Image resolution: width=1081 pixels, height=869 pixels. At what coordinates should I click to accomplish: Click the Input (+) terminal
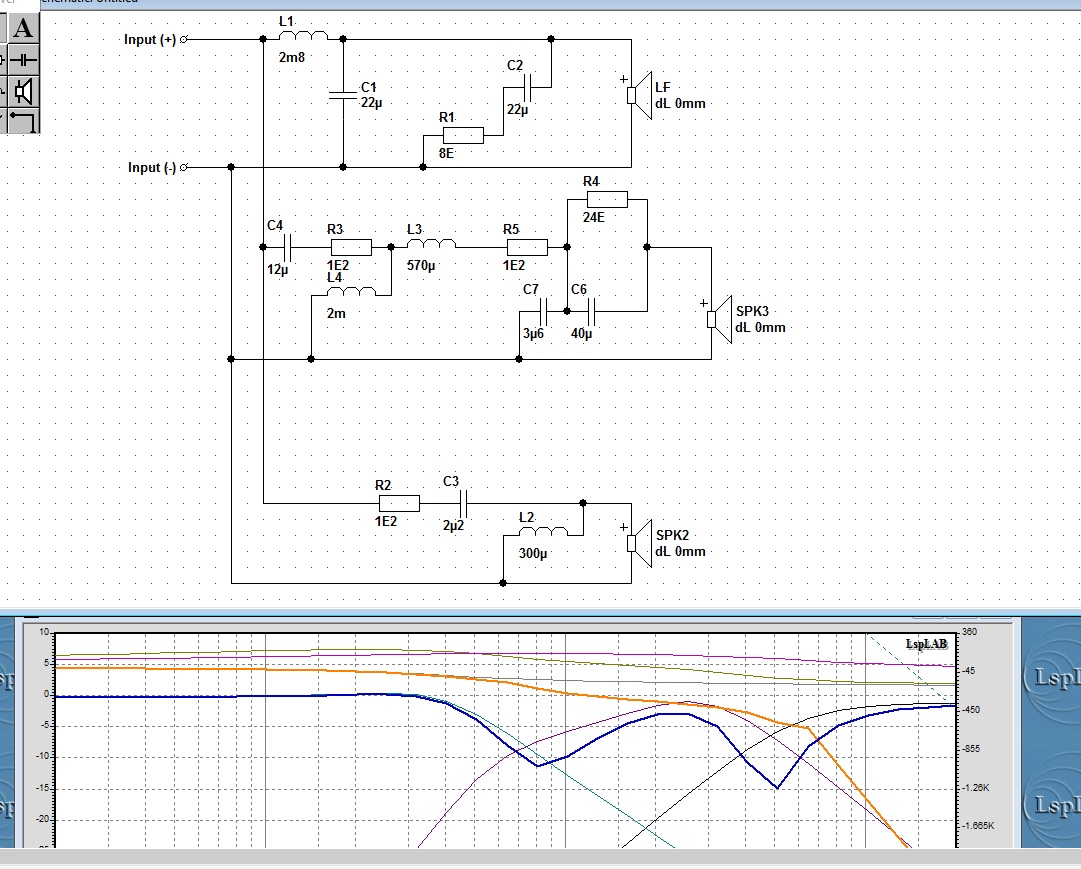click(x=183, y=39)
